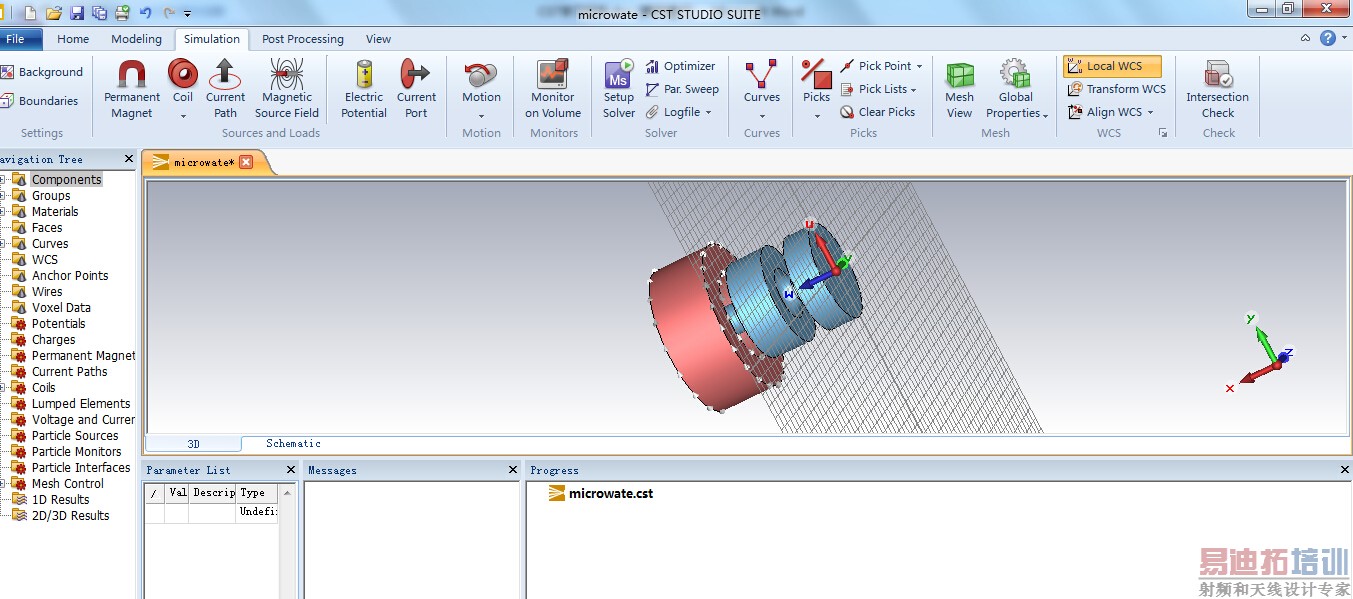Open Boundaries settings
Screen dimensions: 1353x599
(40, 101)
